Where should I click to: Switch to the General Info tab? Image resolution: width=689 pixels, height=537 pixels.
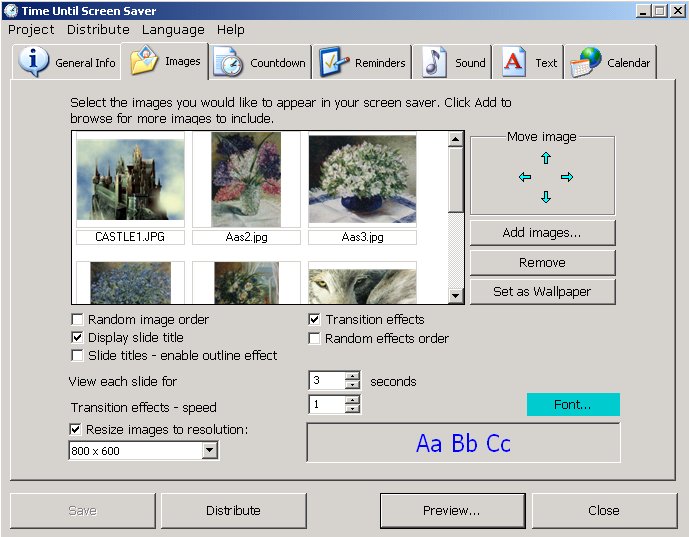[x=66, y=62]
